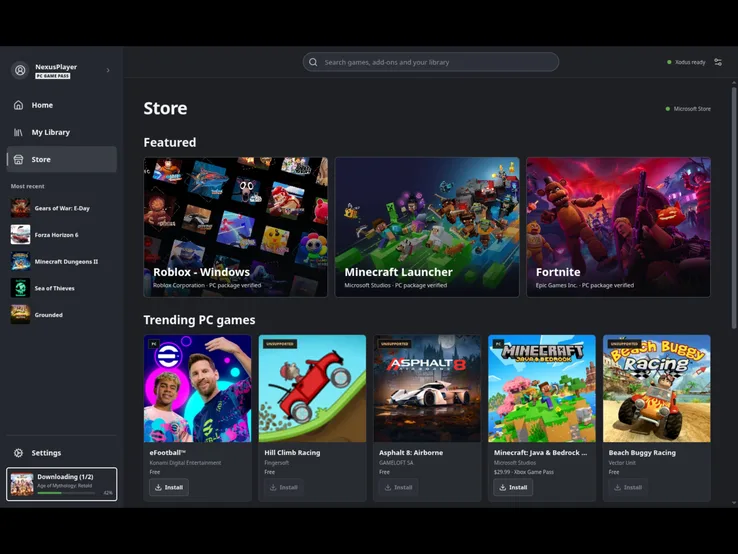This screenshot has height=554, width=738.
Task: Open Grounded recent game
Action: pos(62,315)
